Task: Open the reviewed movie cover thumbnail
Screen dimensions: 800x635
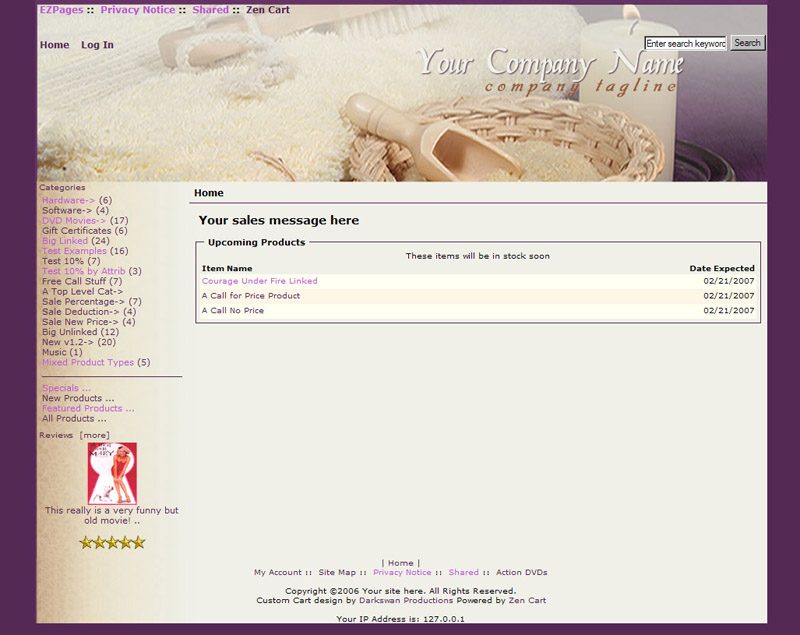Action: coord(112,473)
